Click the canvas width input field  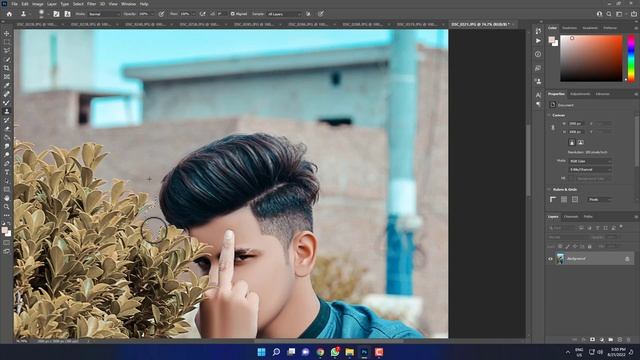(576, 123)
